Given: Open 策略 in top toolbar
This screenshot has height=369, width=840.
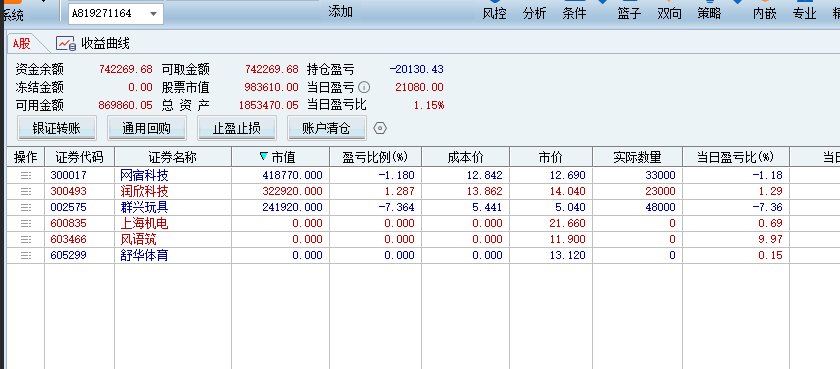Looking at the screenshot, I should [x=709, y=13].
